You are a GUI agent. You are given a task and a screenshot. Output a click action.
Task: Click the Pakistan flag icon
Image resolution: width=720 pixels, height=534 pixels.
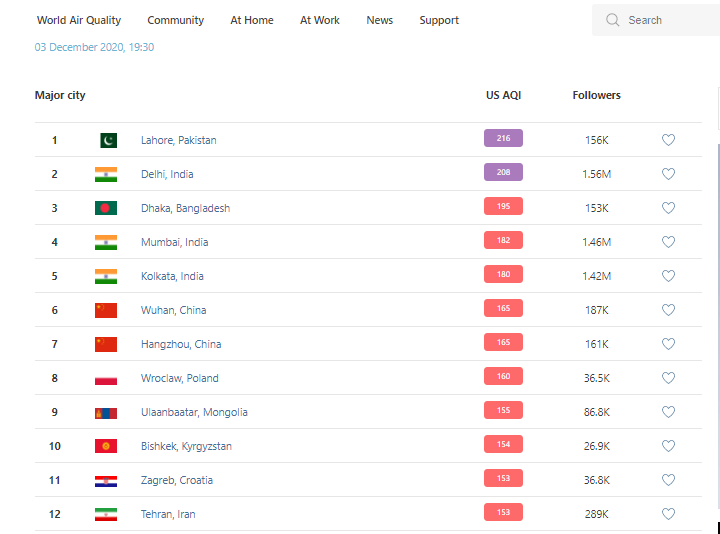point(107,140)
